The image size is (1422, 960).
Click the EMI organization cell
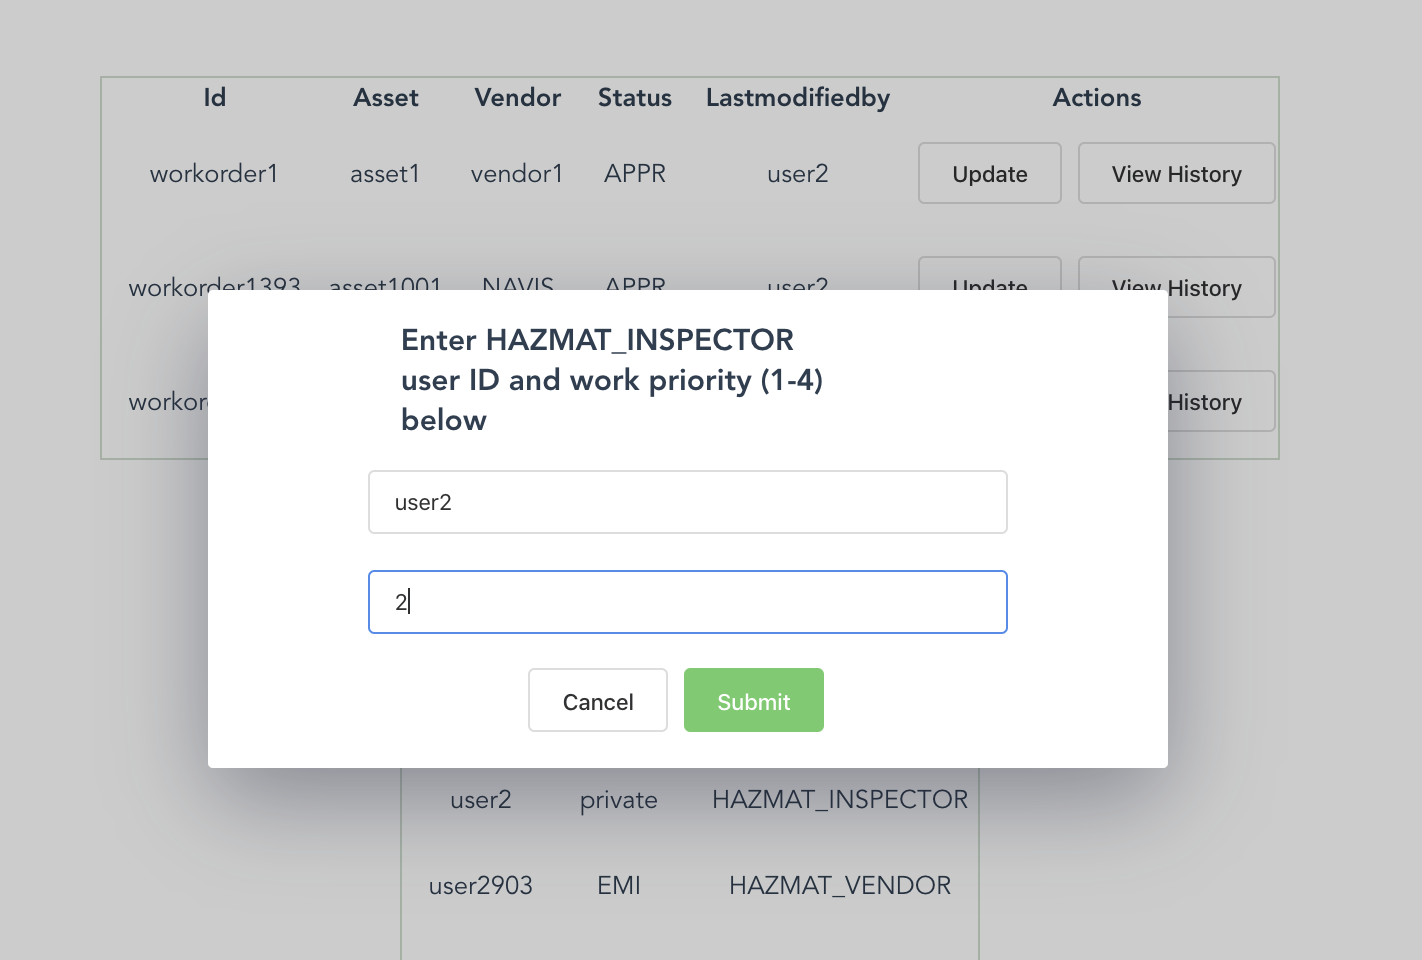[619, 885]
